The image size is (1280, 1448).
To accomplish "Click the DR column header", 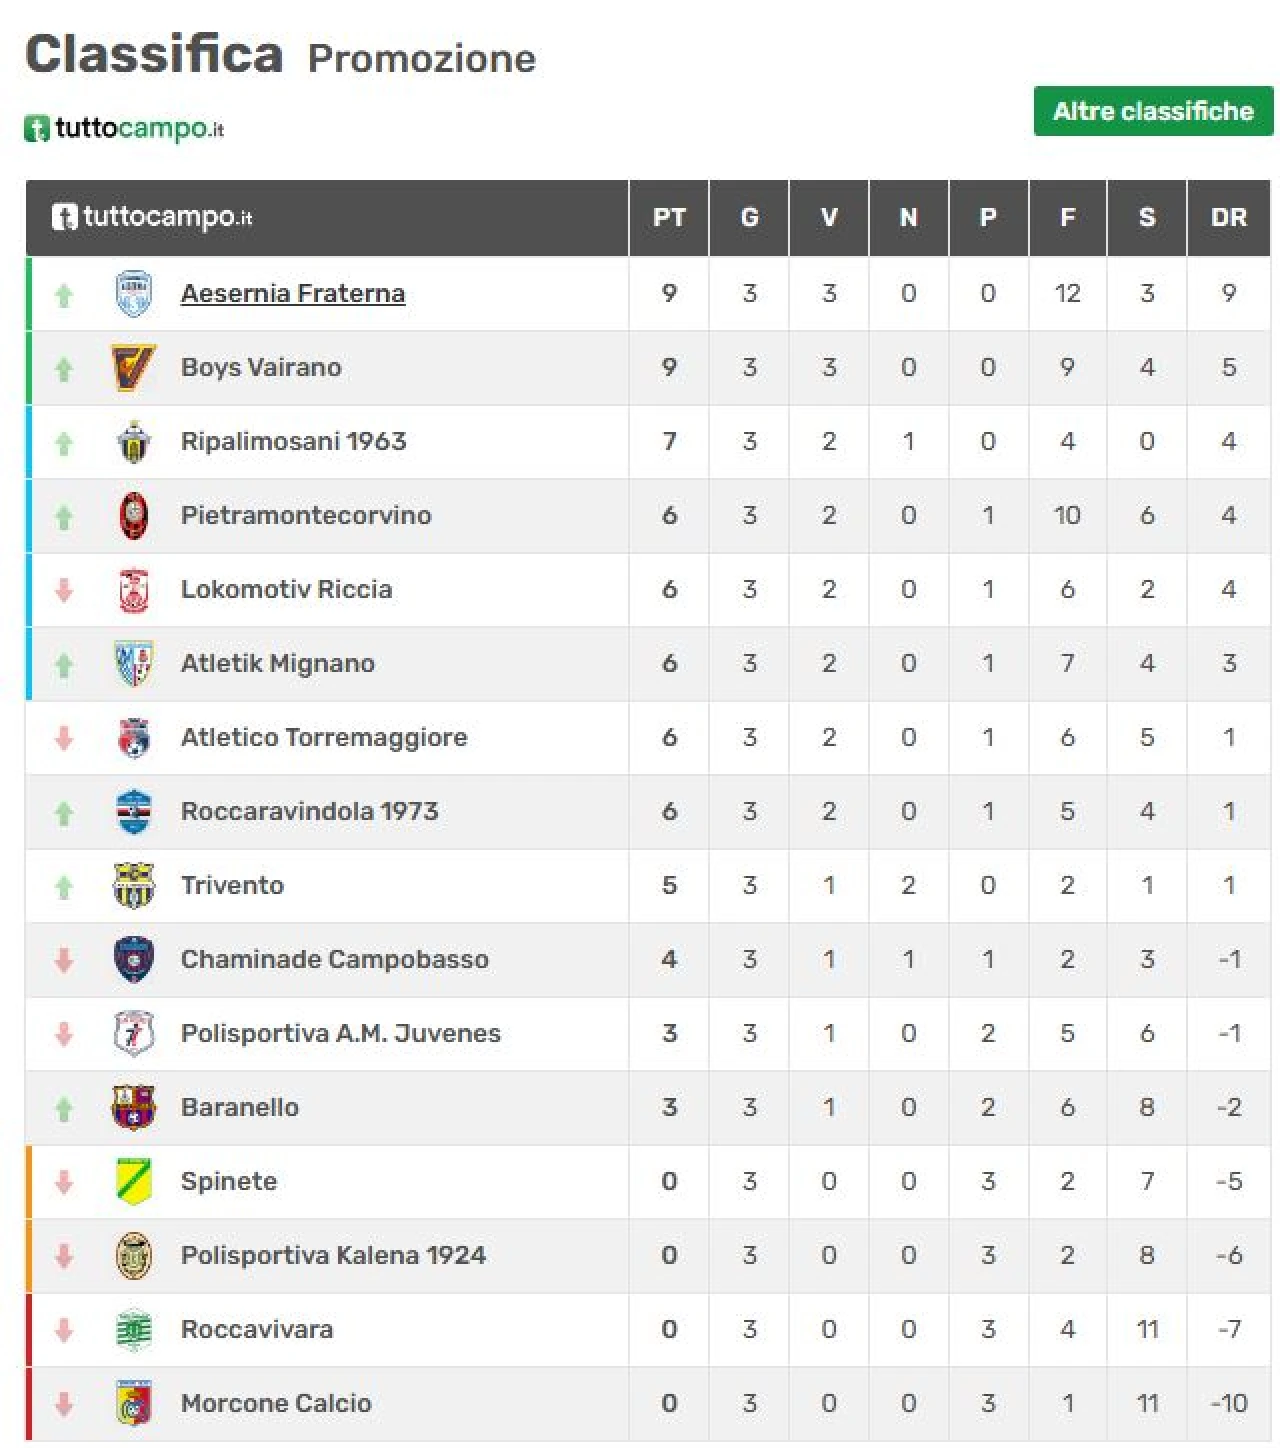I will coord(1228,218).
